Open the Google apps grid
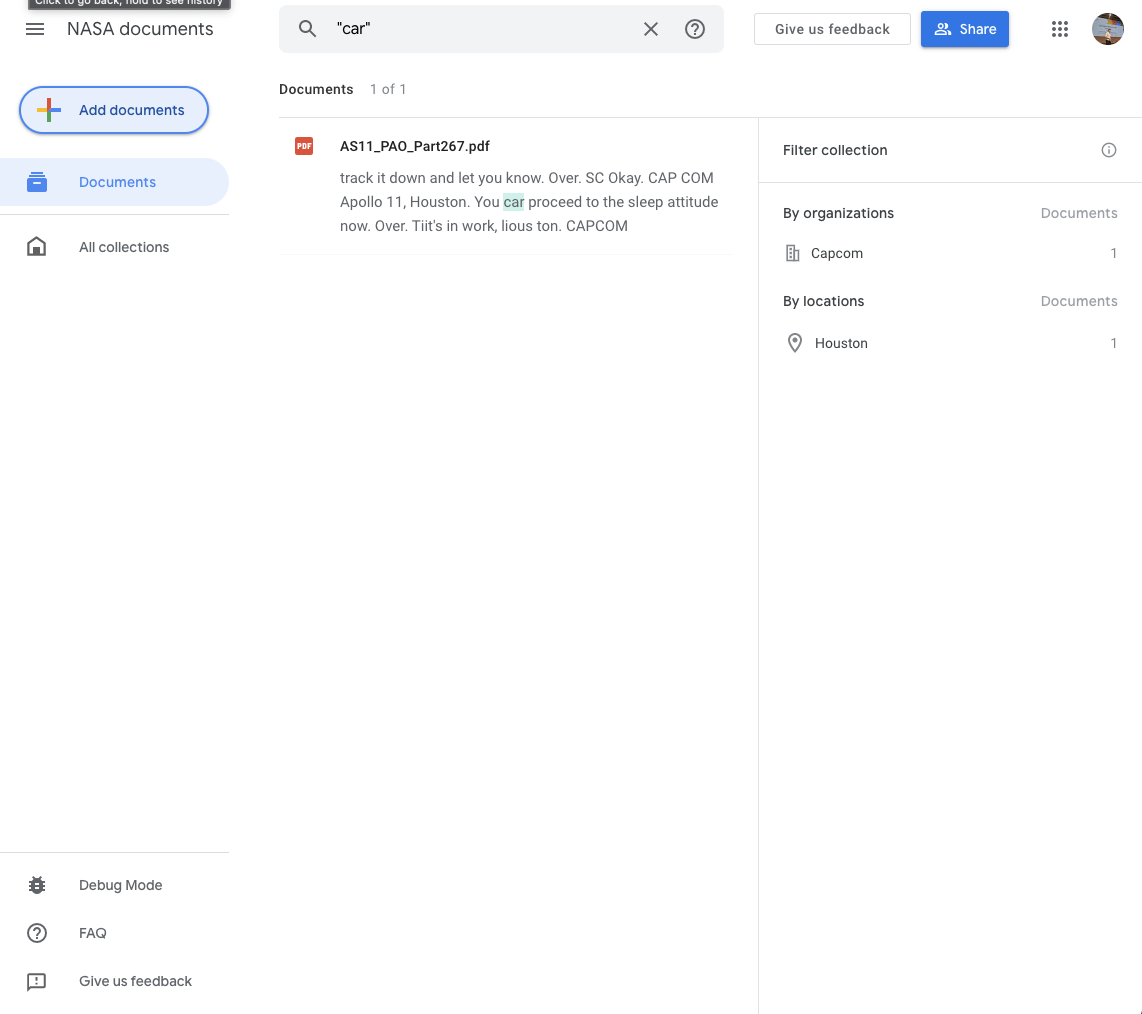The image size is (1142, 1014). pyautogui.click(x=1060, y=29)
